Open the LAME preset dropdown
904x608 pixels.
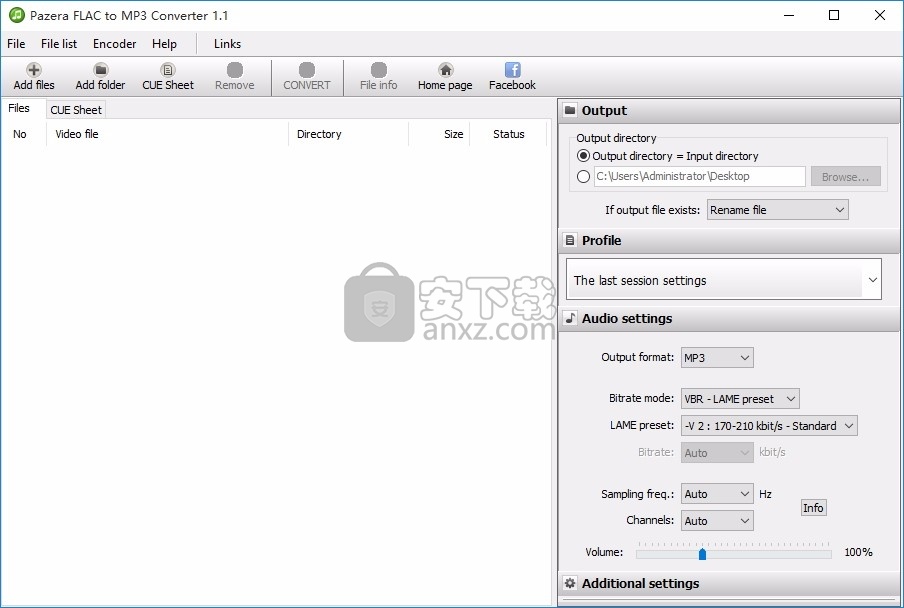tap(769, 425)
